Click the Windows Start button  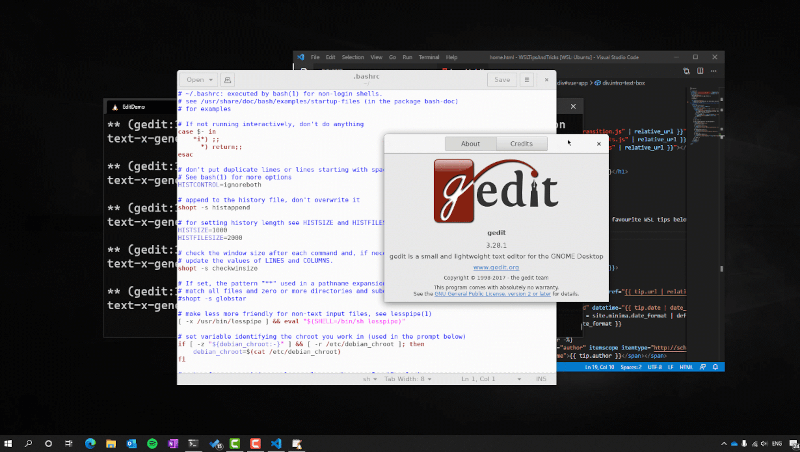10,442
